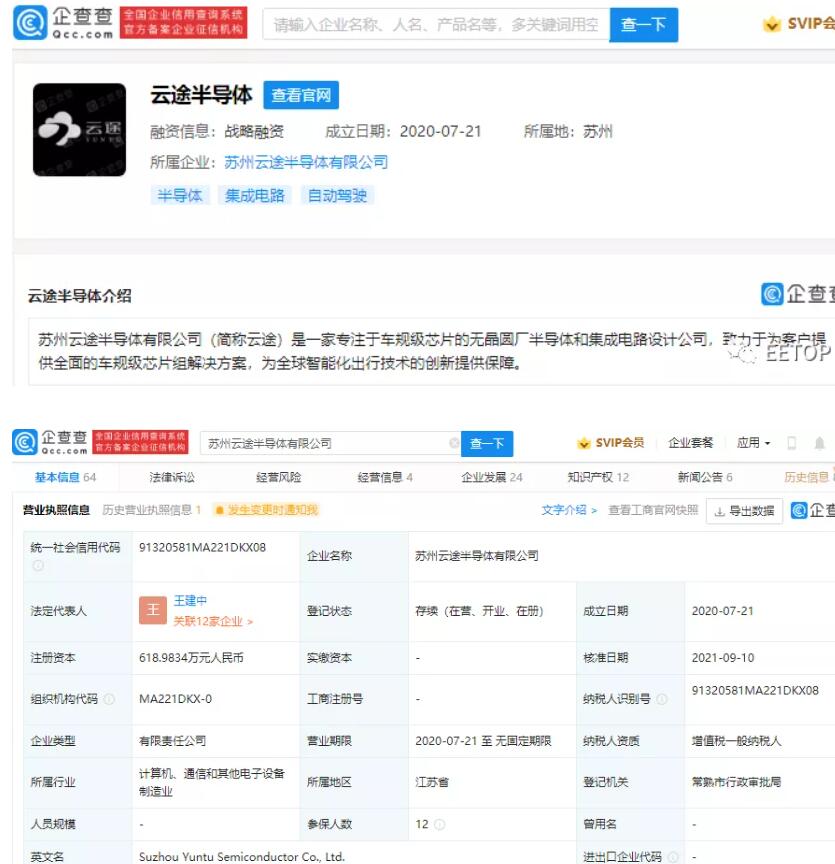Select the 计算机、通信和其他电子设备制造业 industry value
The width and height of the screenshot is (835, 864).
point(212,782)
